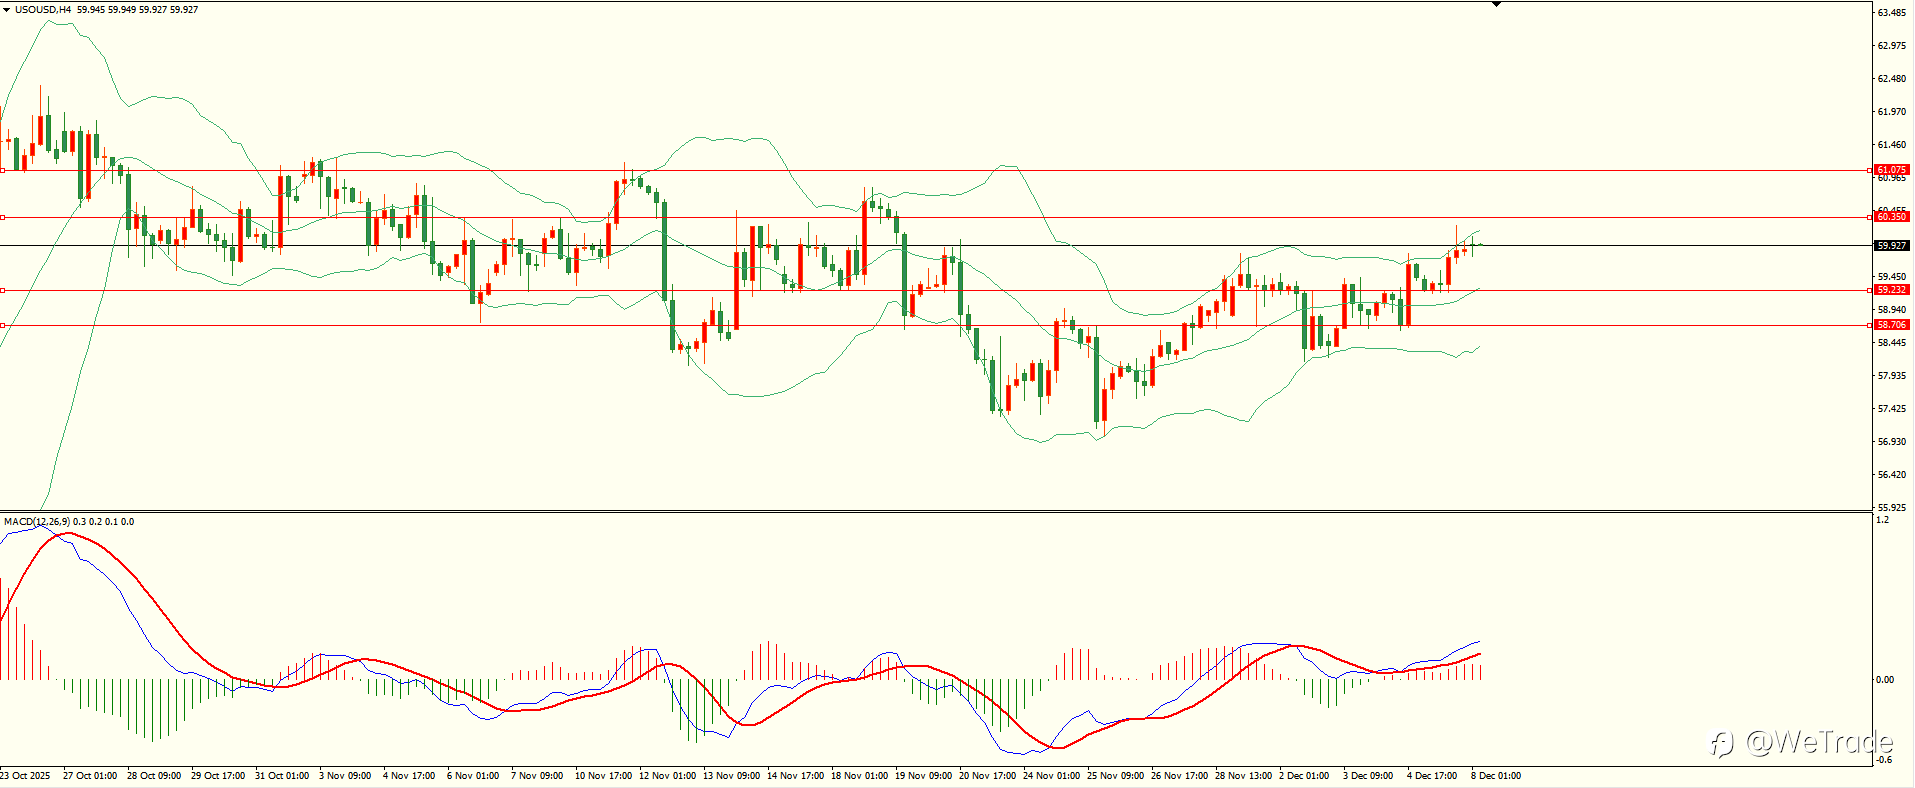Click the 25 Nov 09:00 time axis label
The image size is (1915, 788).
coord(1115,776)
